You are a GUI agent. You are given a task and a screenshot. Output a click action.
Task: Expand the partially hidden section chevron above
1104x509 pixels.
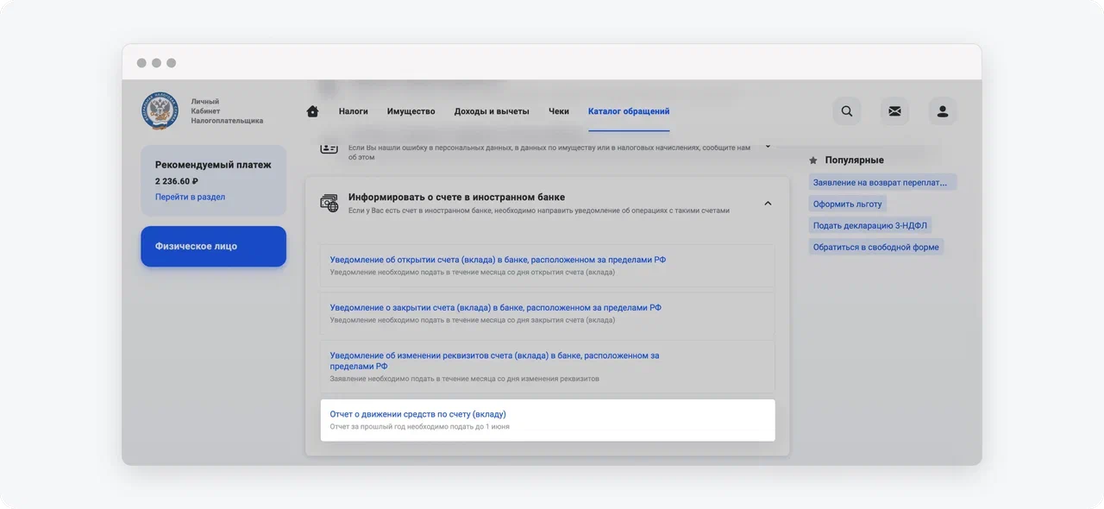click(767, 146)
